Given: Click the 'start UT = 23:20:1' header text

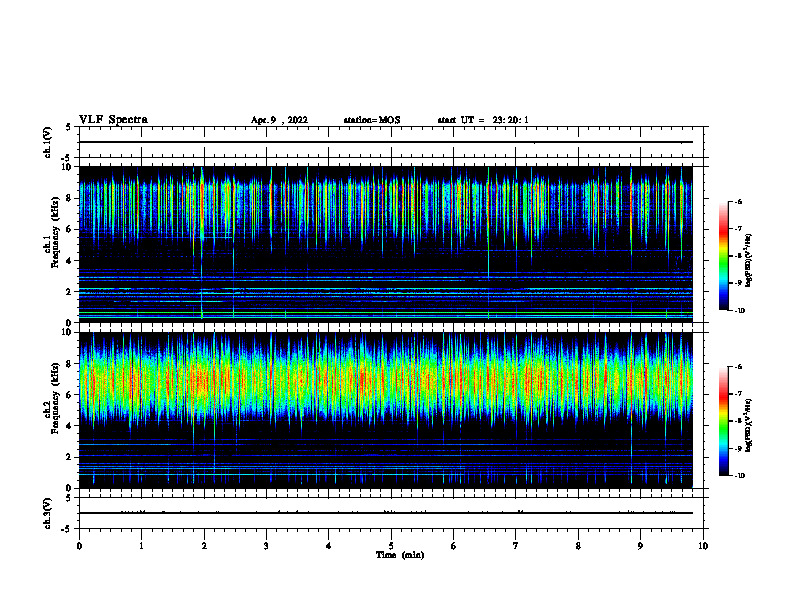Looking at the screenshot, I should 483,120.
